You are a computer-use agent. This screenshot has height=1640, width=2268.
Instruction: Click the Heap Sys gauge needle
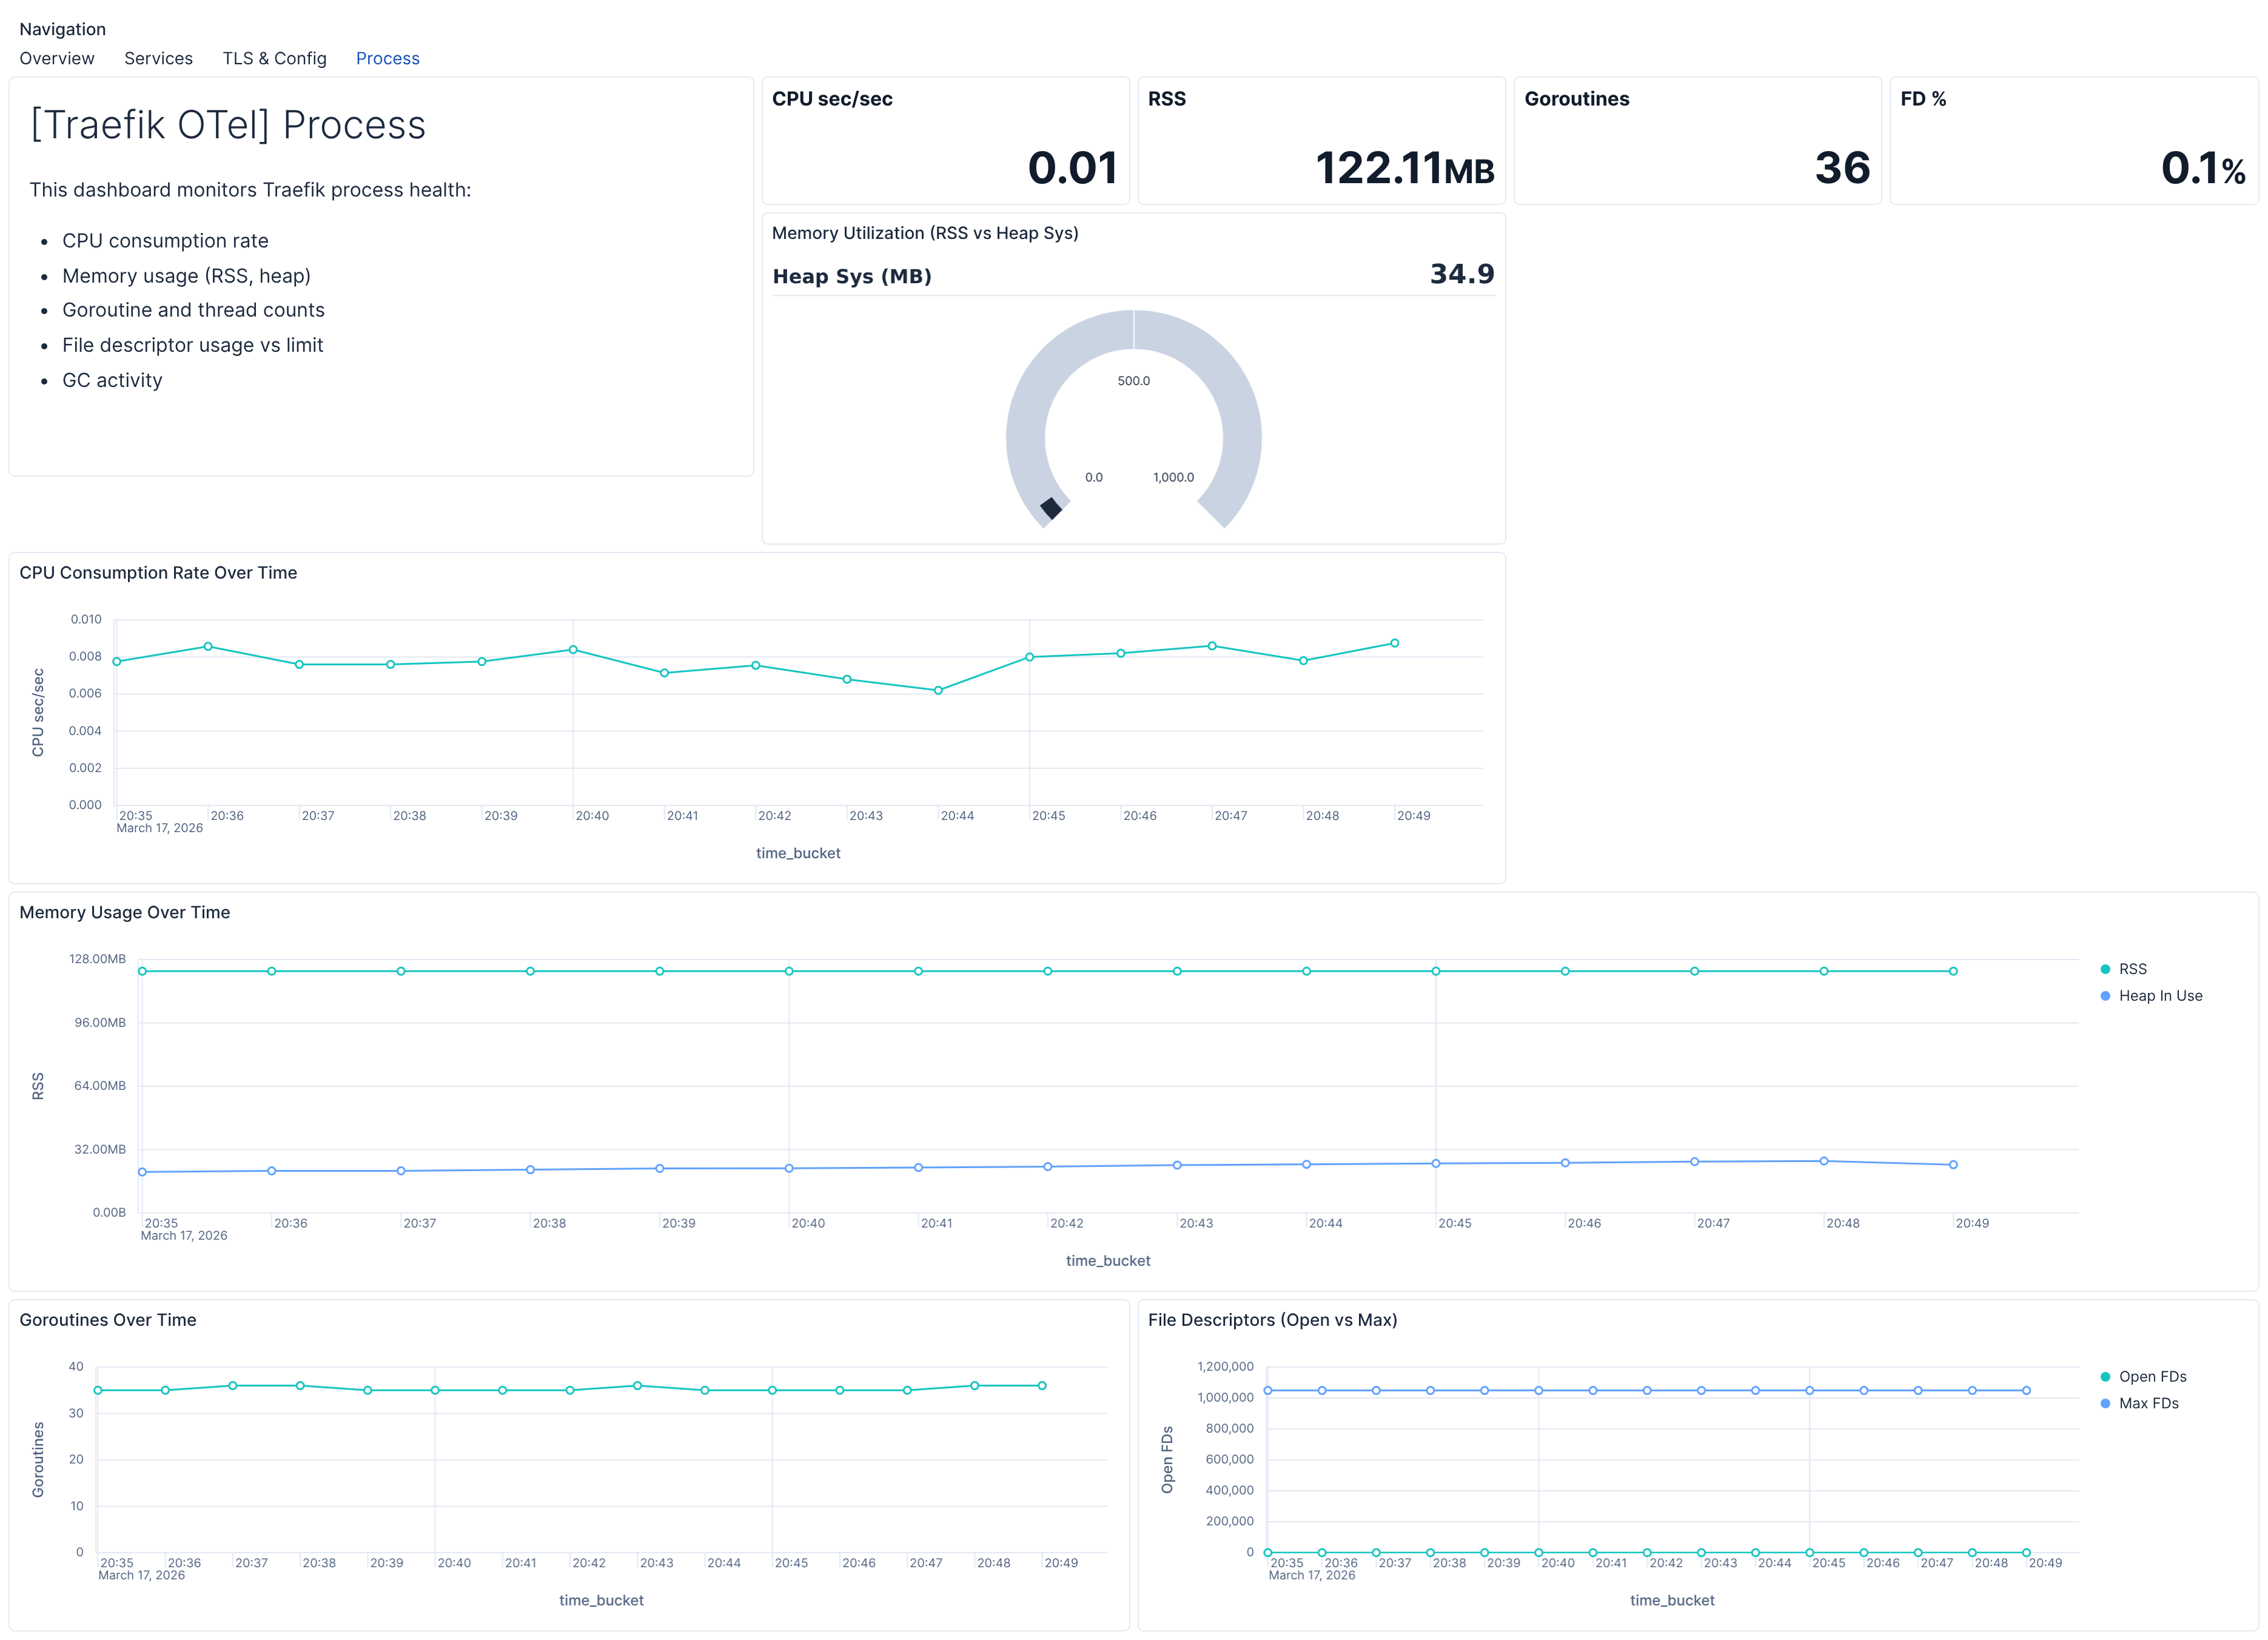[1051, 509]
